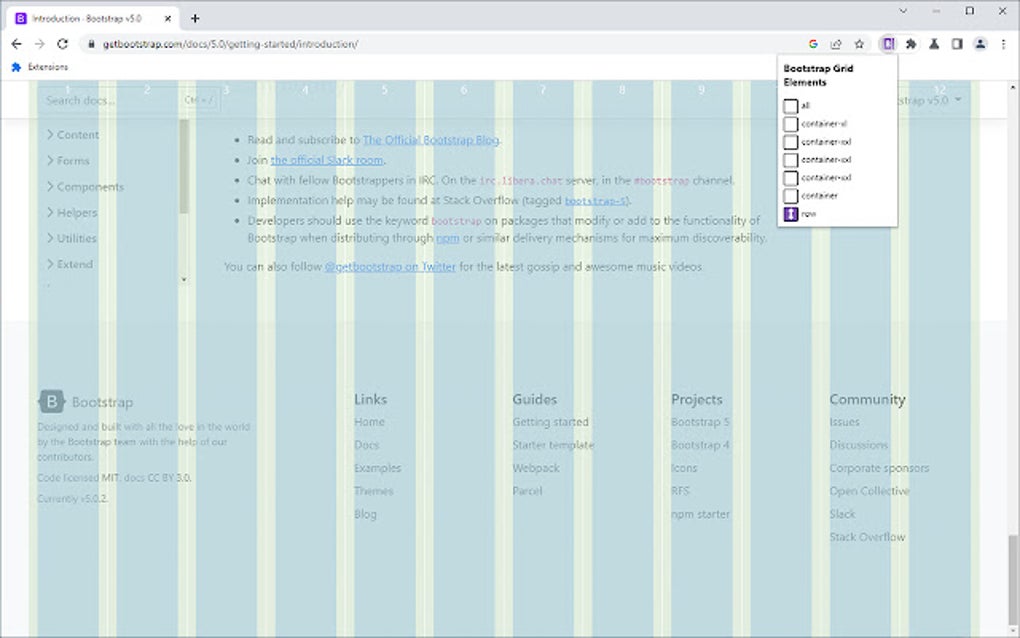The width and height of the screenshot is (1020, 638).
Task: Check the "container" checkbox above row
Action: click(x=790, y=196)
